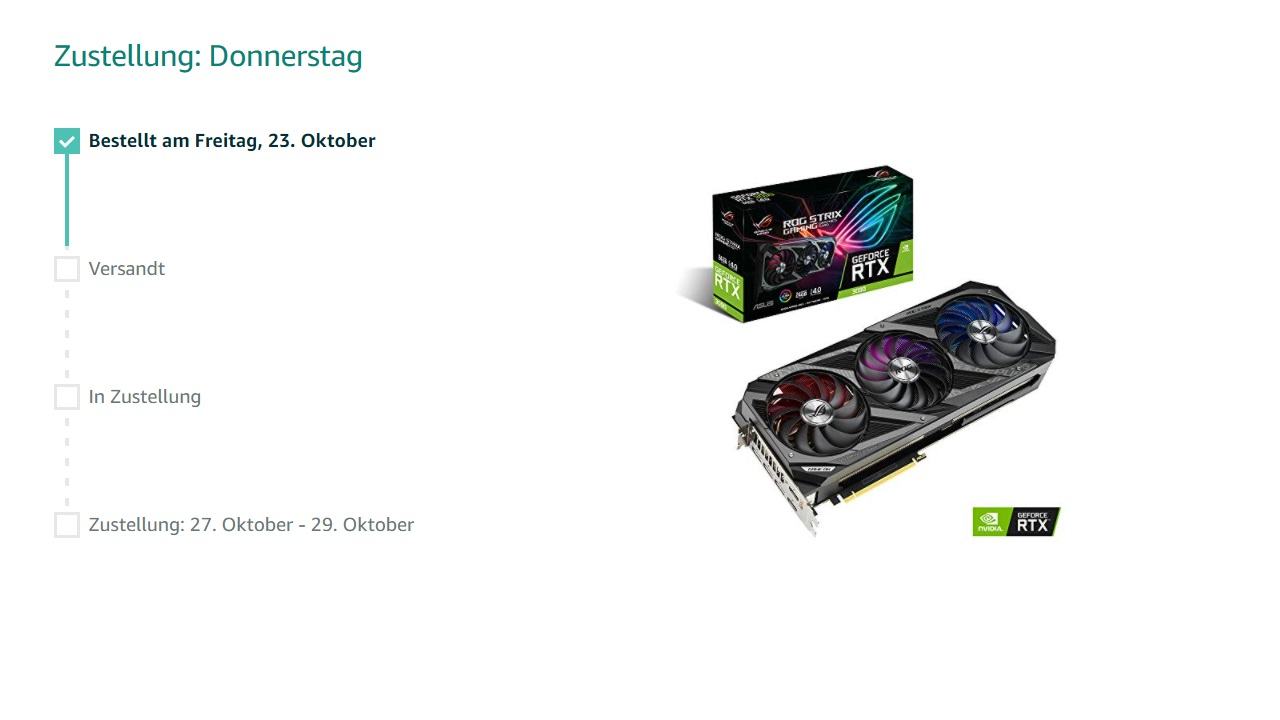
Task: Select the Bestellt am Freitag, 23. Oktober text
Action: (232, 141)
